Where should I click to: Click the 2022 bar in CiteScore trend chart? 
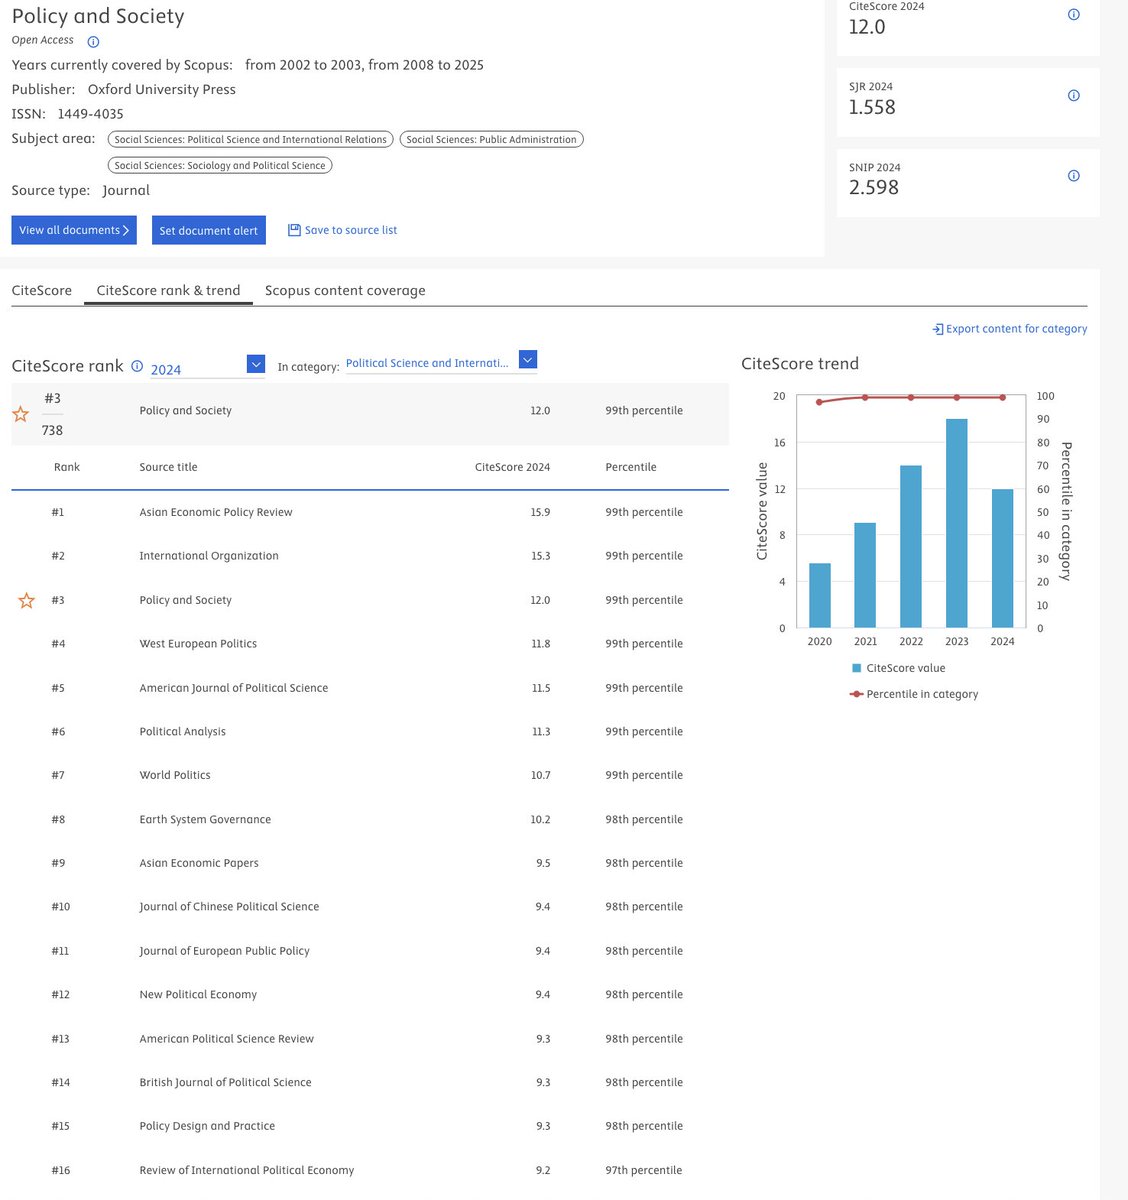(911, 547)
